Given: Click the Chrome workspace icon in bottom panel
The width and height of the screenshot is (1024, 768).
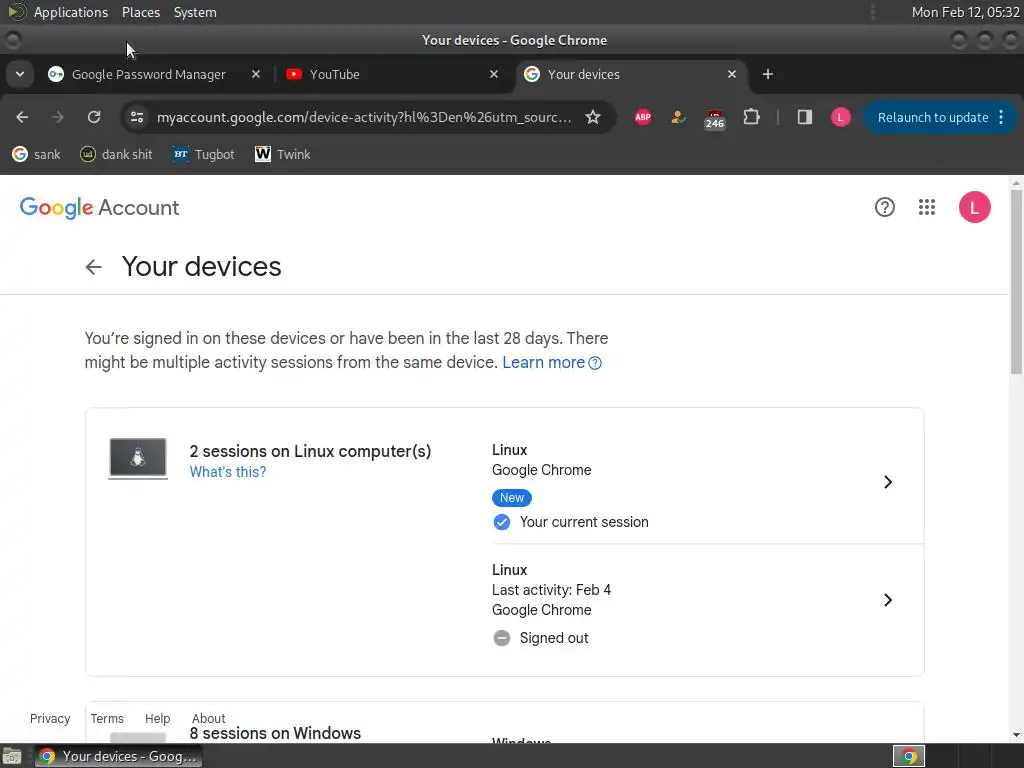Looking at the screenshot, I should pyautogui.click(x=908, y=756).
